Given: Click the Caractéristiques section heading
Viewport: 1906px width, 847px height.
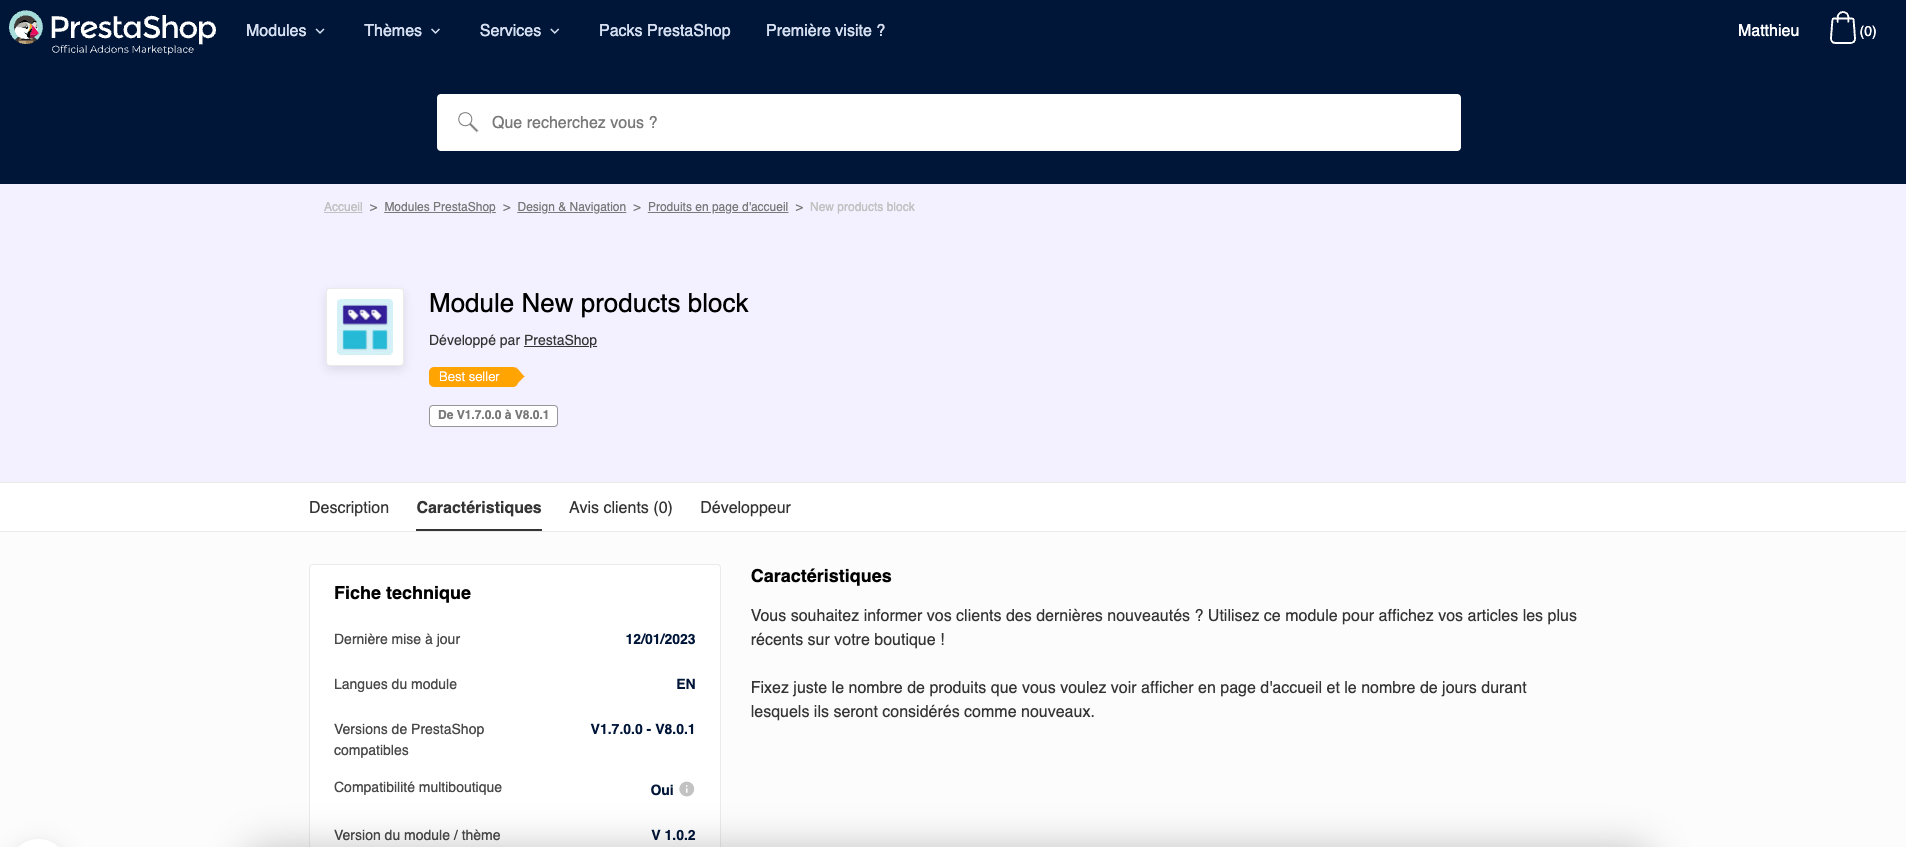Looking at the screenshot, I should coord(821,576).
